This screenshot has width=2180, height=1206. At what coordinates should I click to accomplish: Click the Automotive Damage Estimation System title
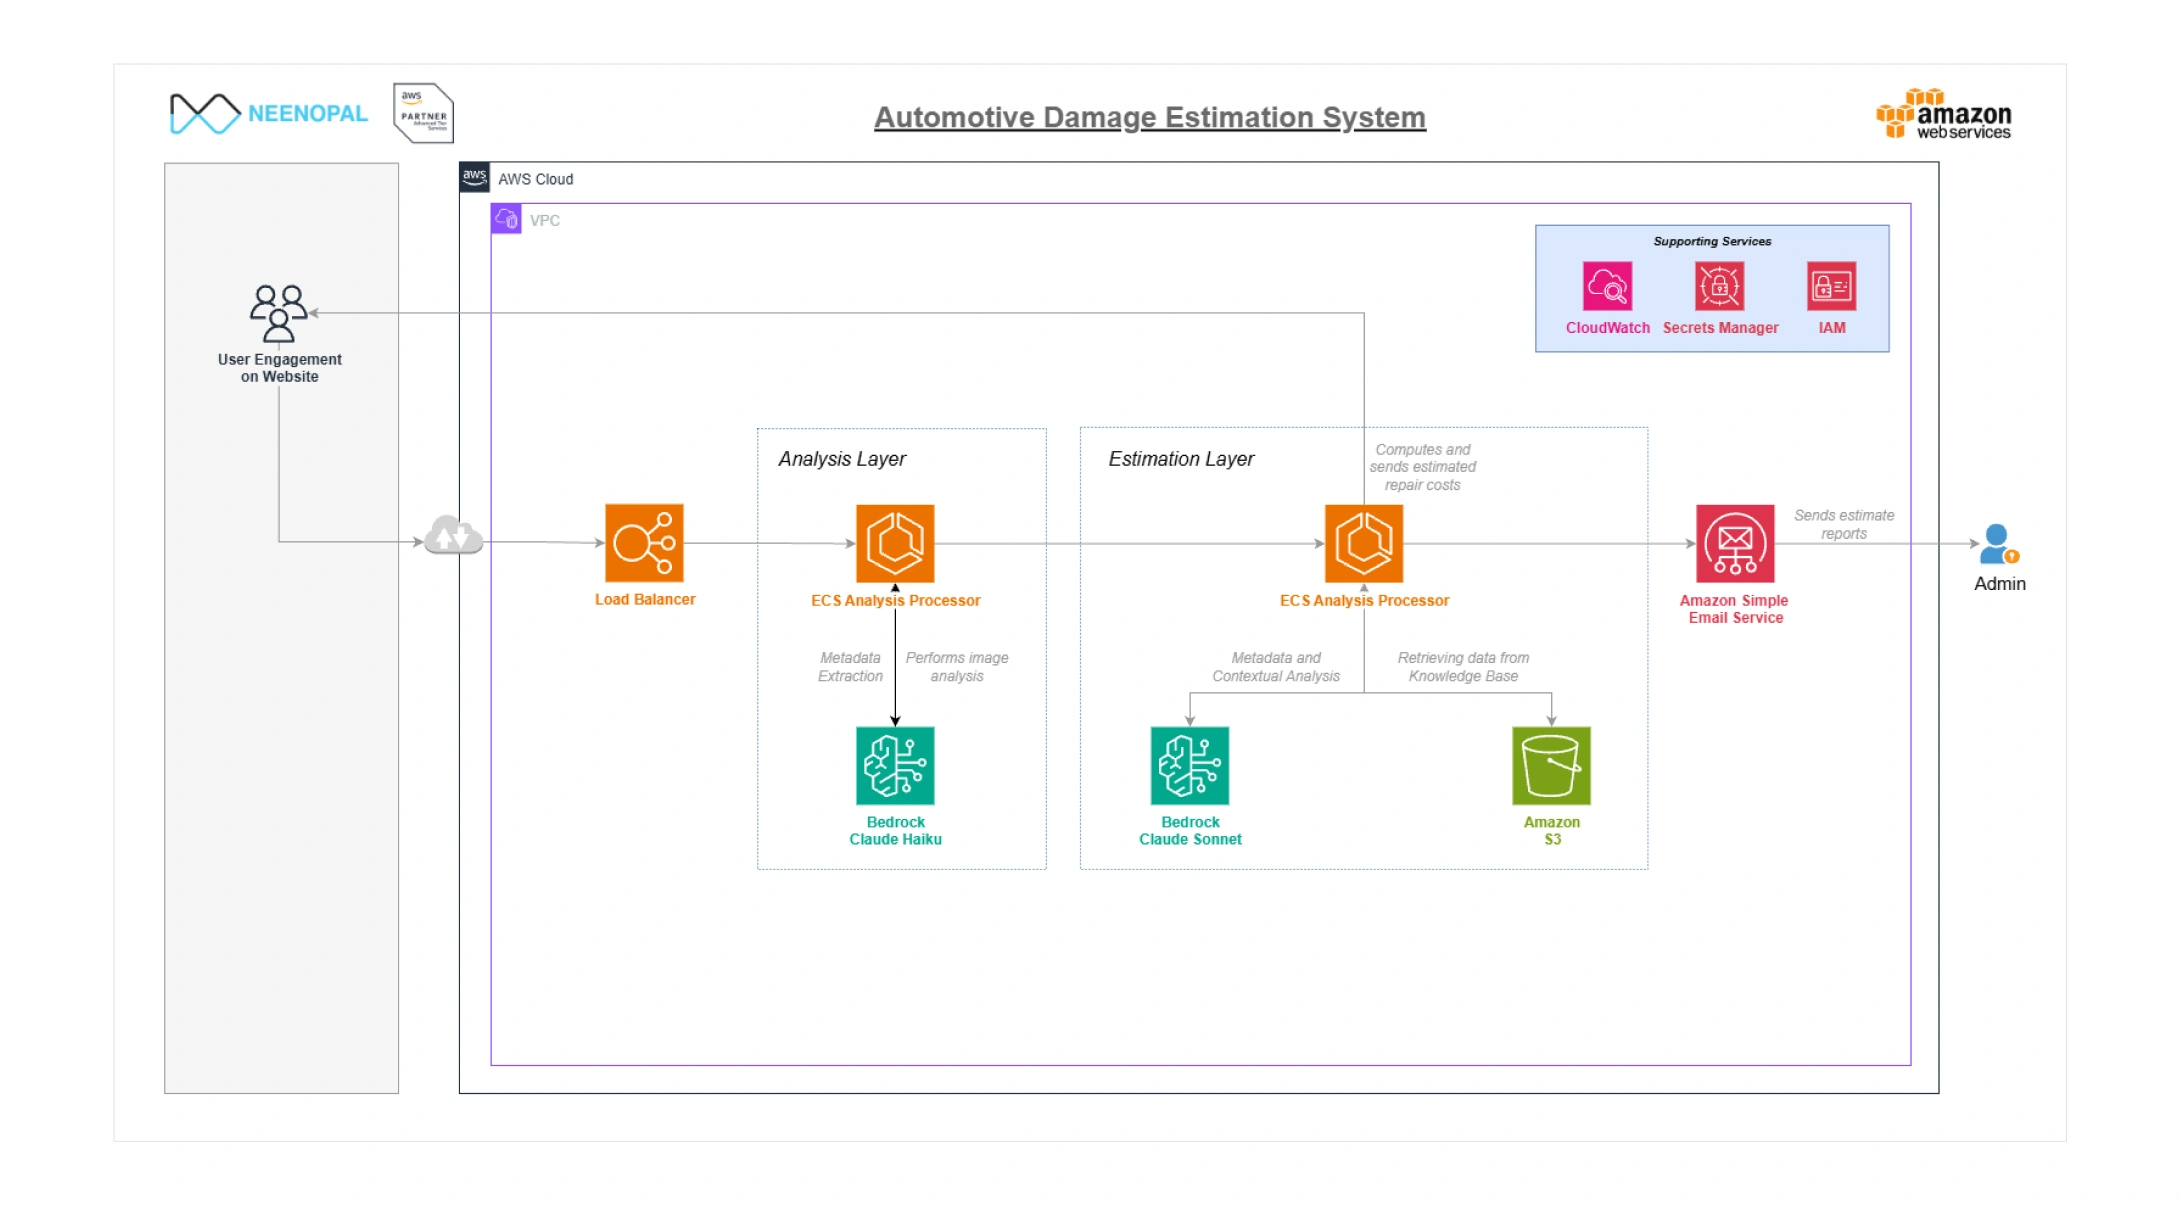click(x=1149, y=117)
